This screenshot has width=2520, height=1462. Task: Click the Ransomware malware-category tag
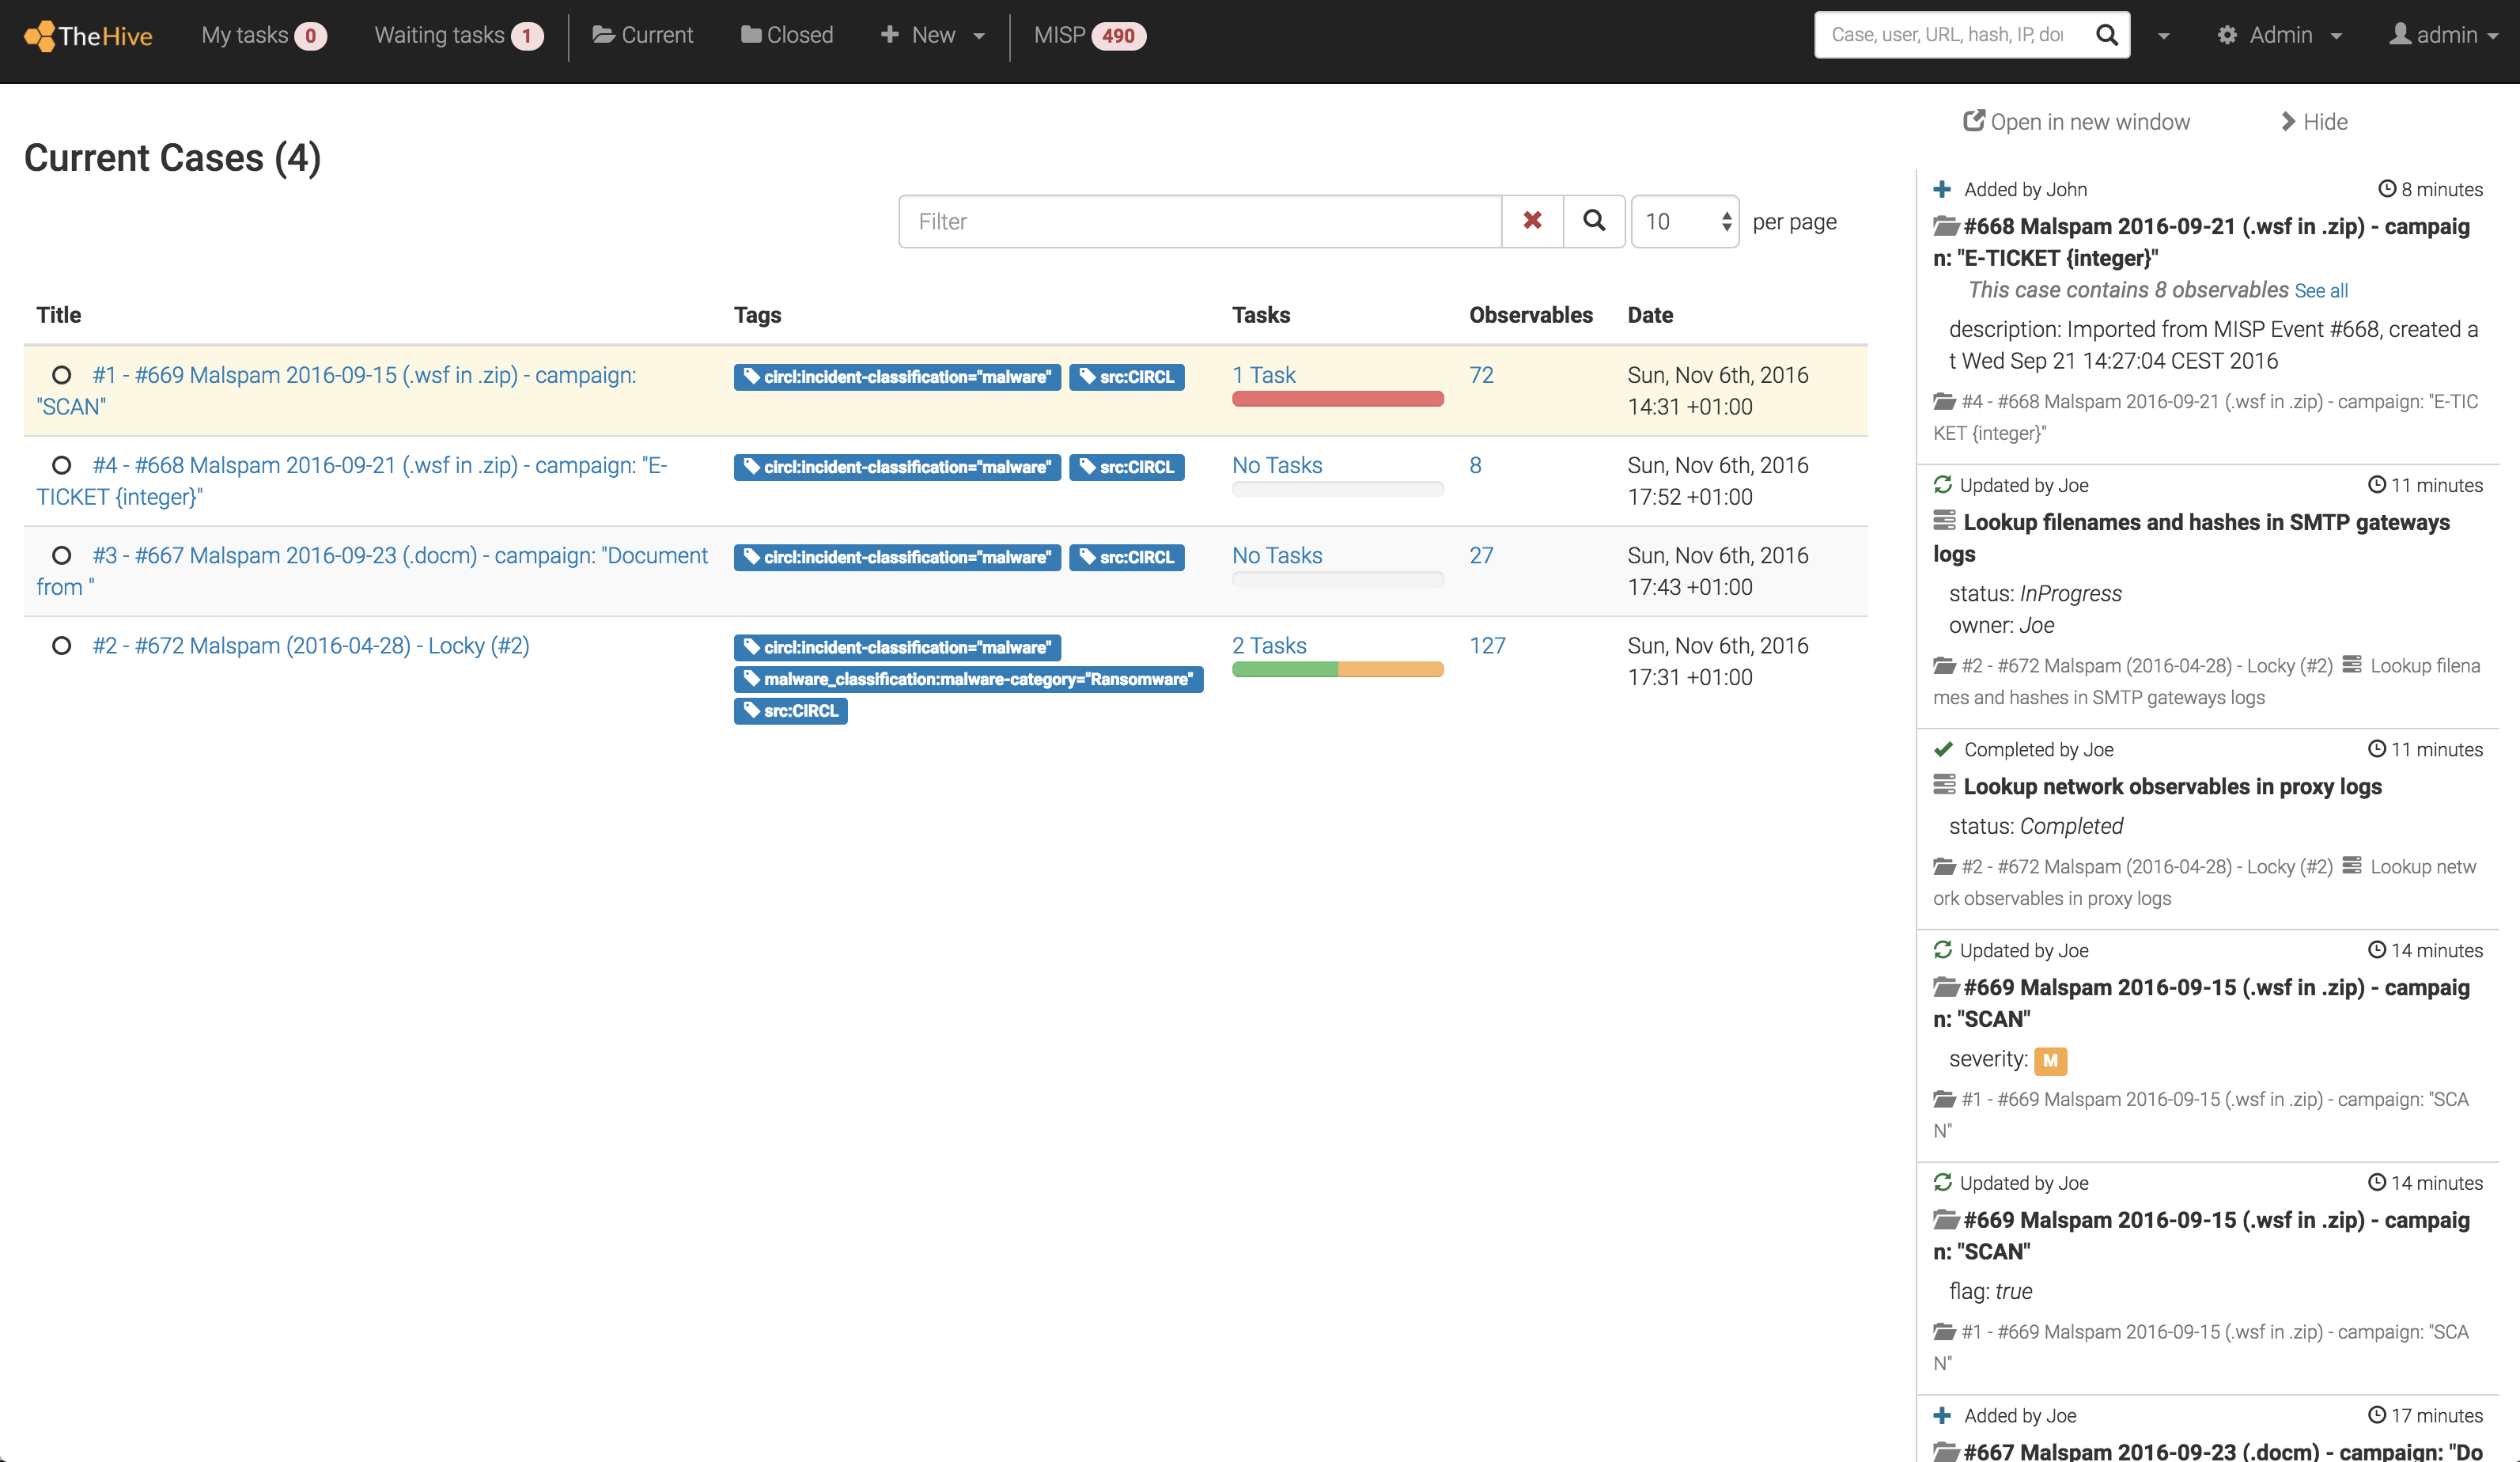click(968, 679)
